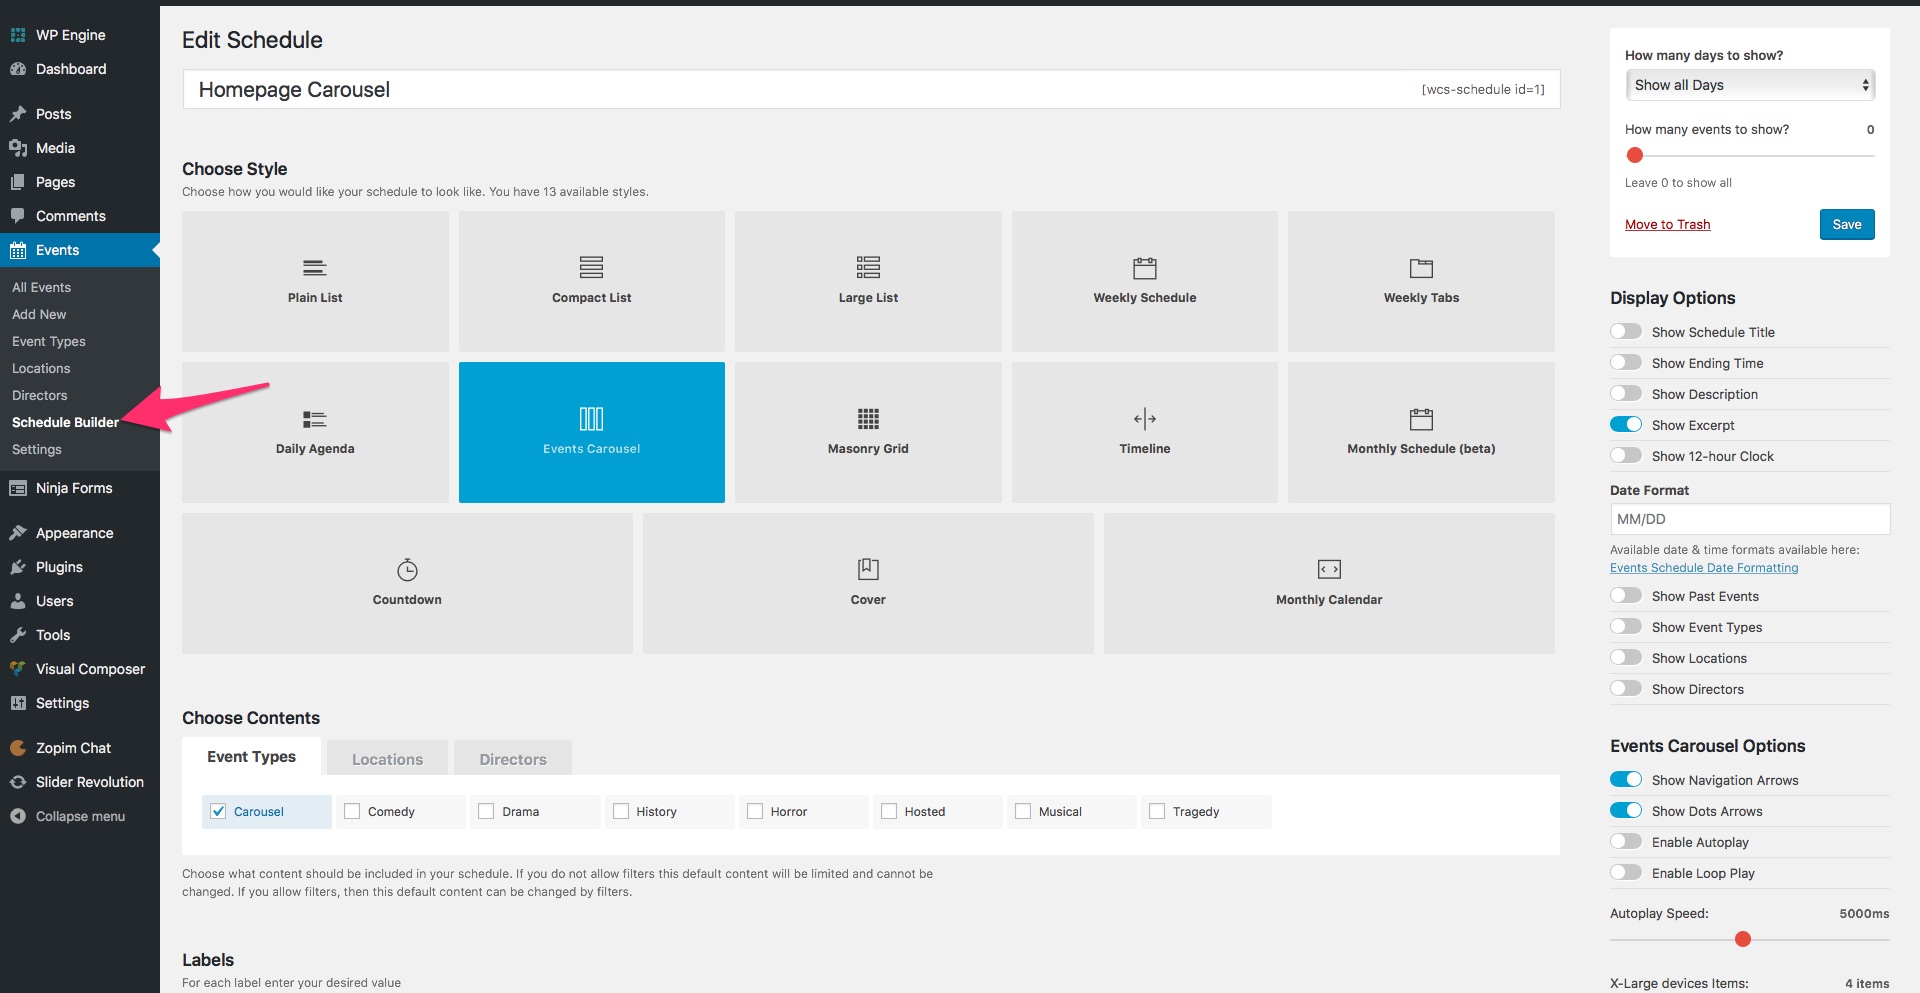Image resolution: width=1920 pixels, height=993 pixels.
Task: Open Events Schedule Date Formatting link
Action: [x=1704, y=567]
